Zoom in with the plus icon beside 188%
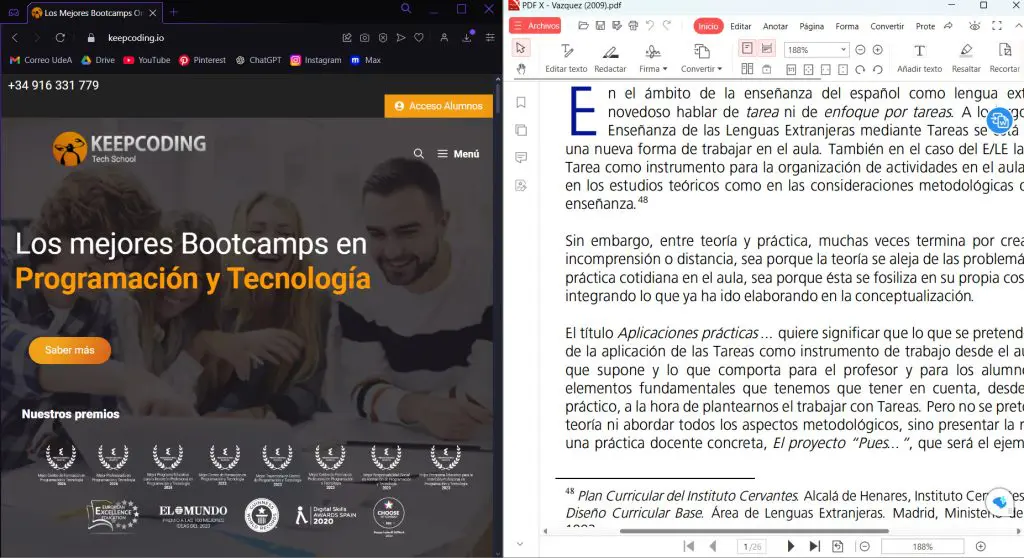Screen dimensions: 1024x558 point(878,50)
